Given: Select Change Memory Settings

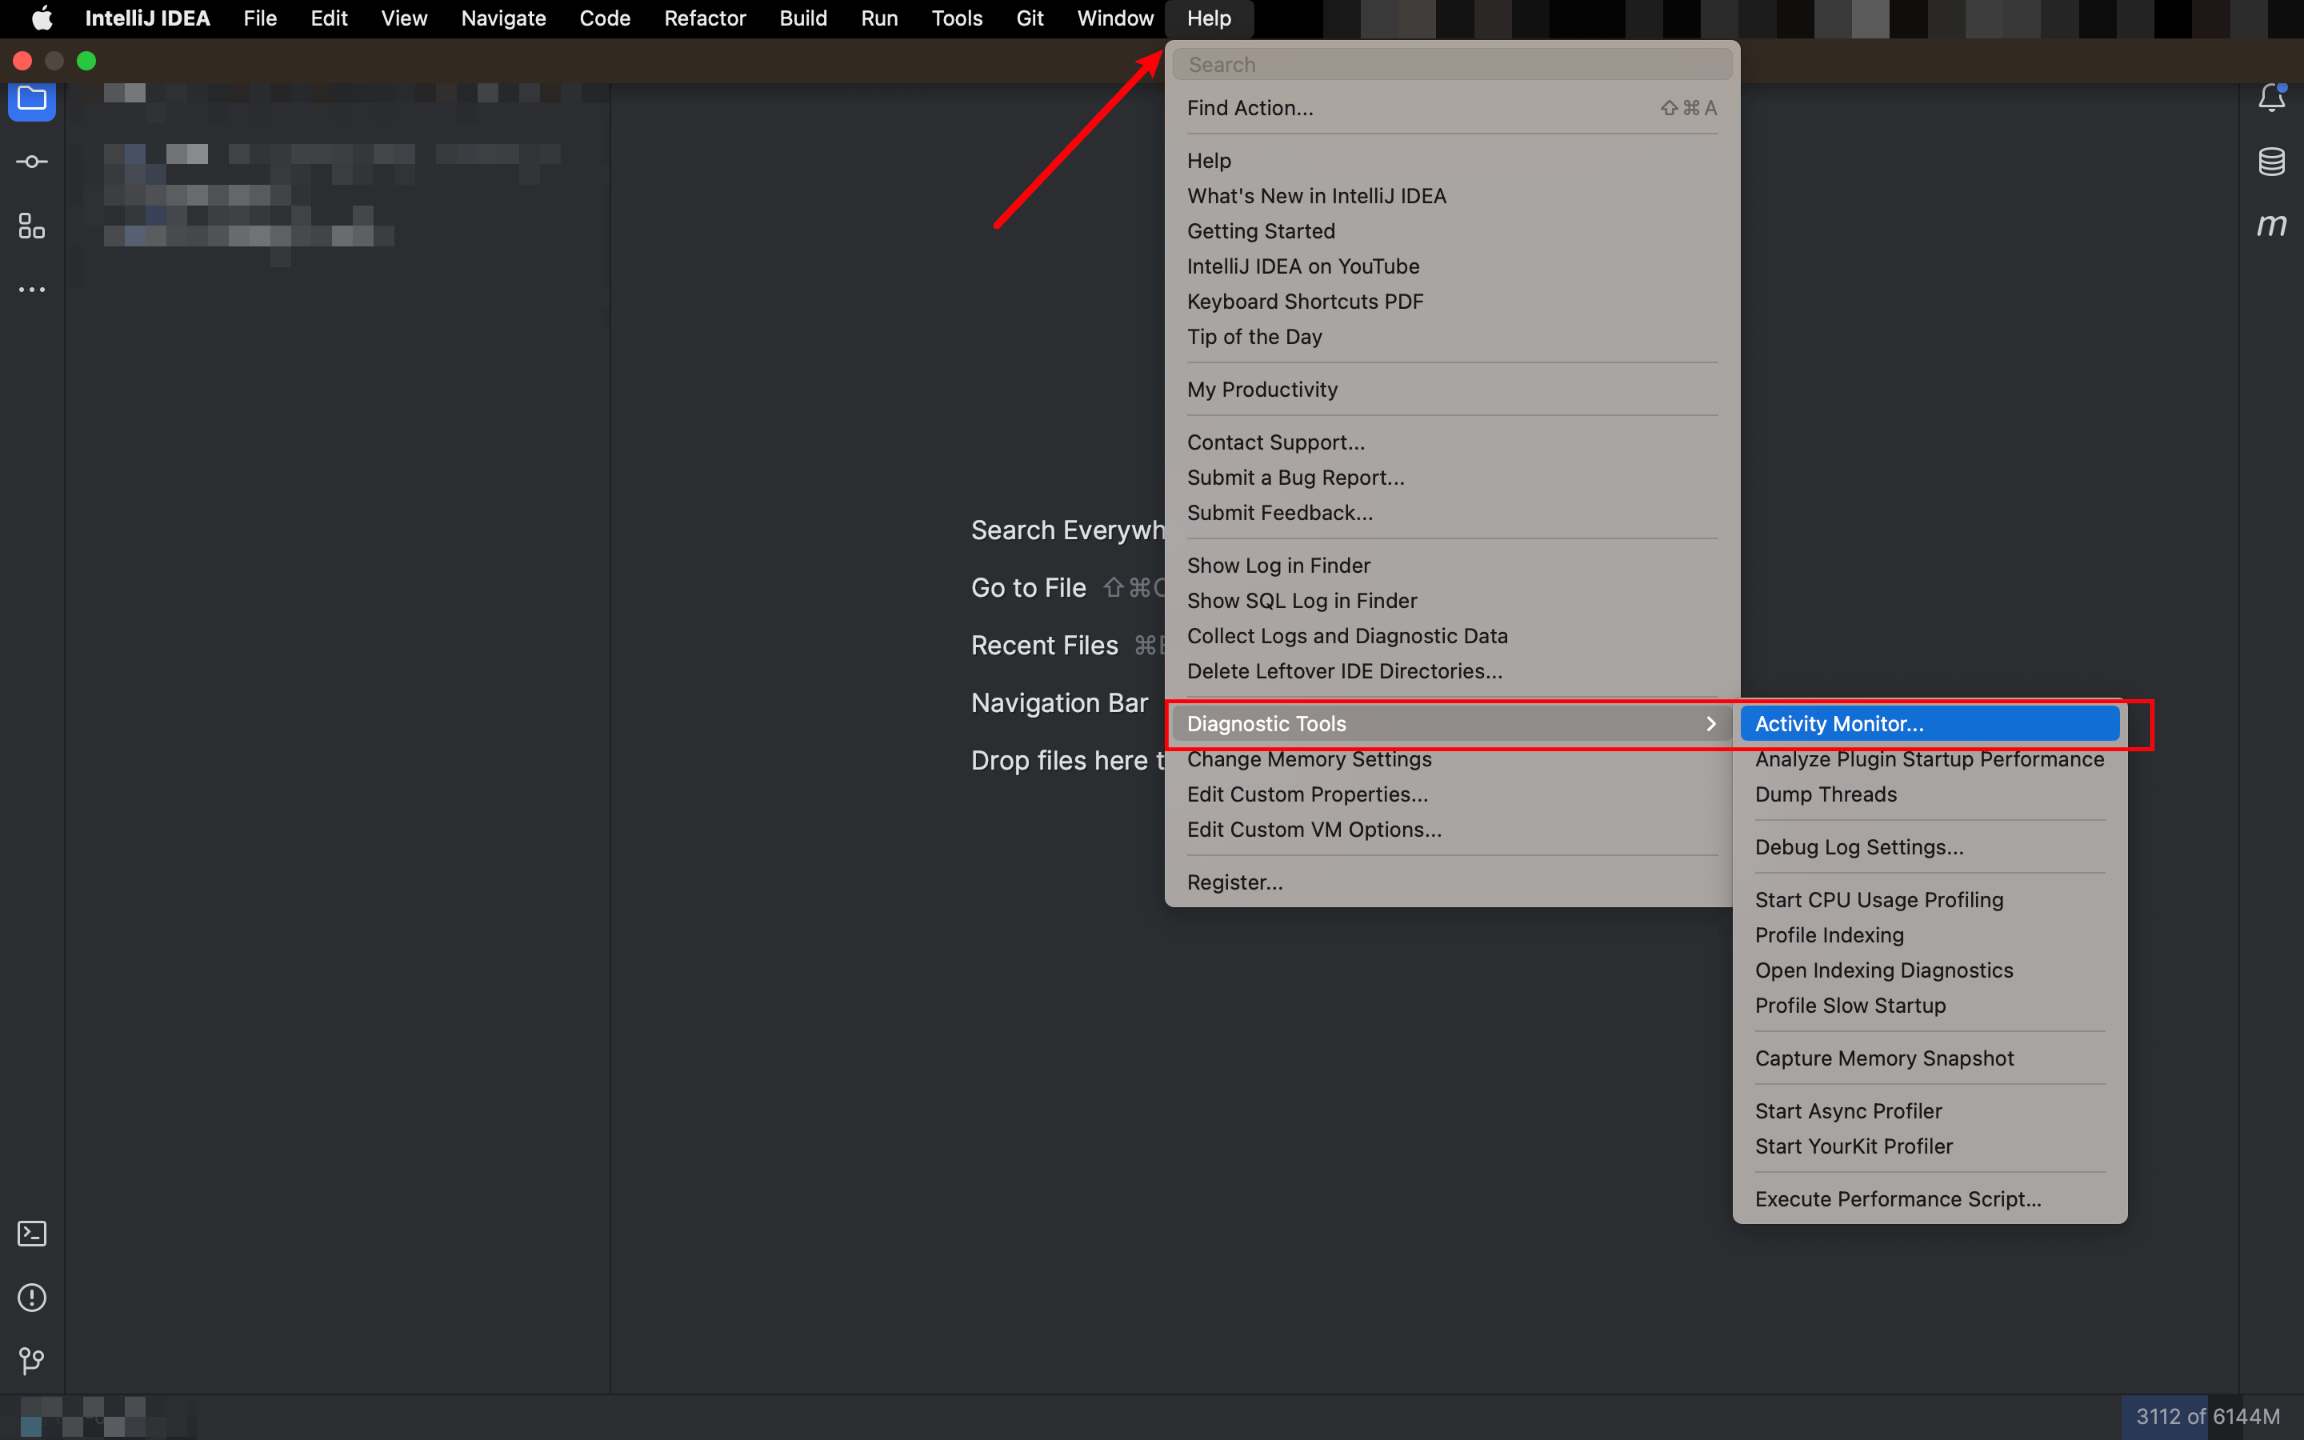Looking at the screenshot, I should 1452,759.
